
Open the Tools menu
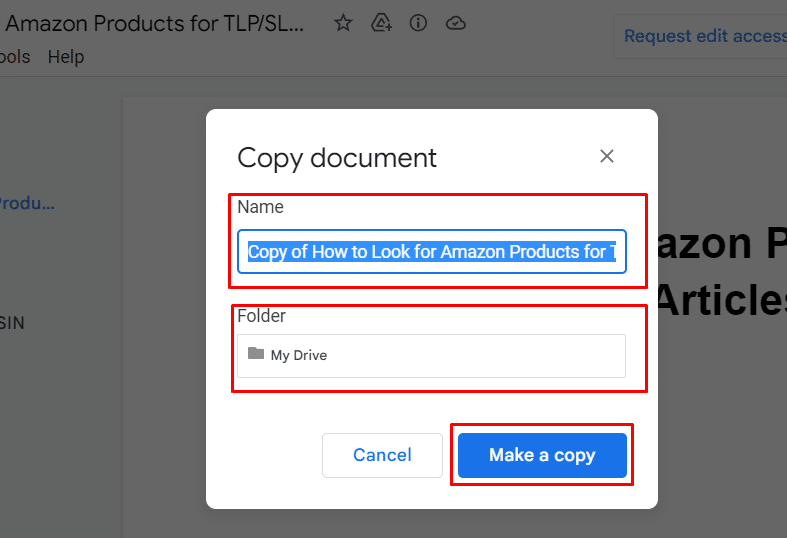point(14,57)
